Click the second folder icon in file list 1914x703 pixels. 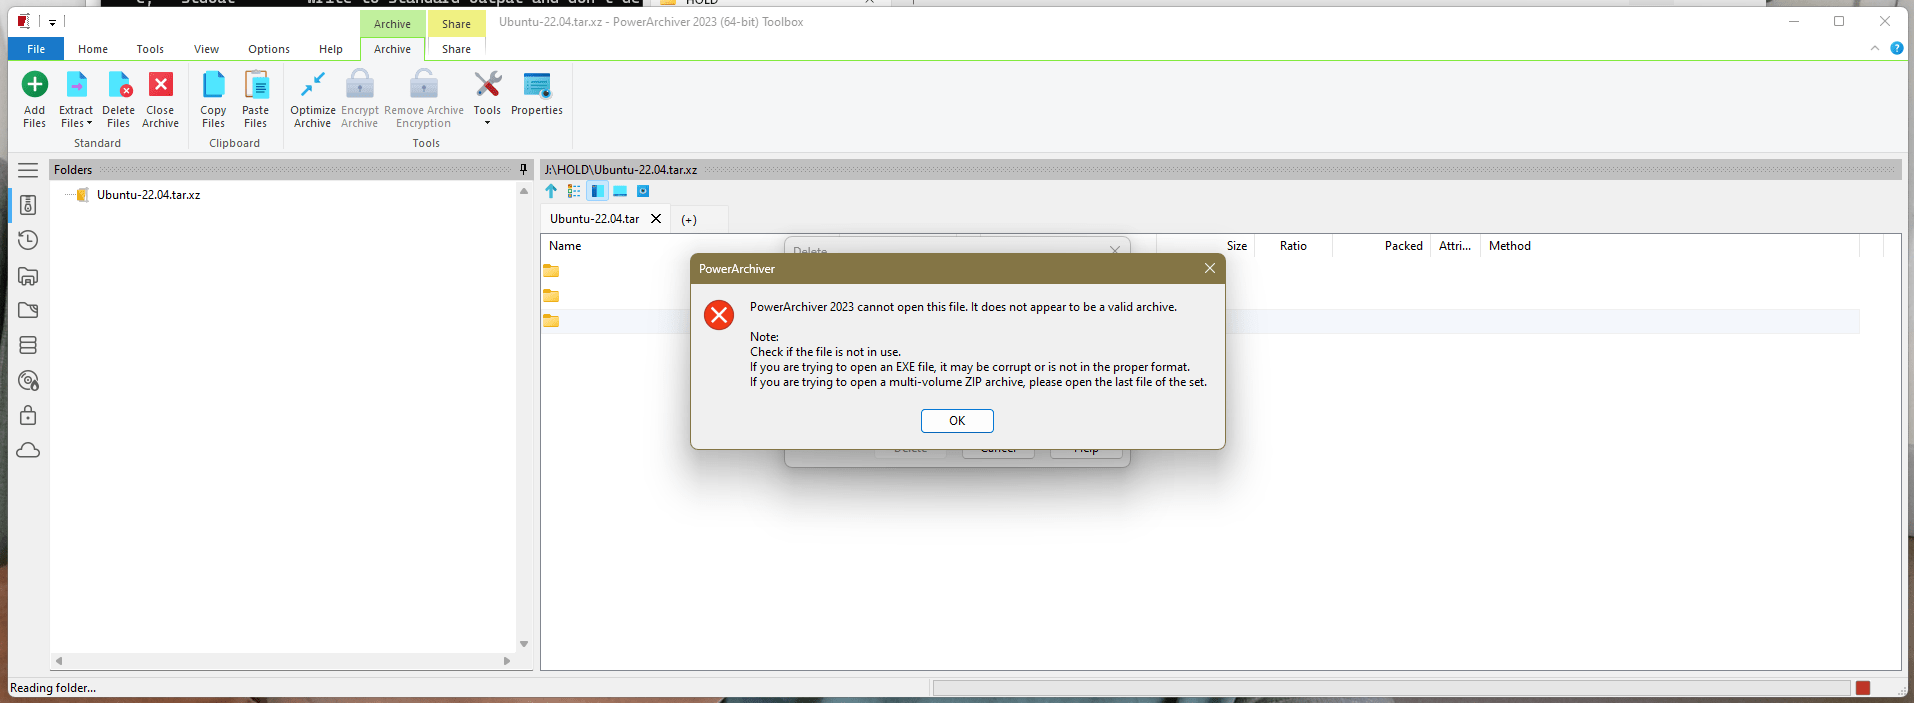551,296
